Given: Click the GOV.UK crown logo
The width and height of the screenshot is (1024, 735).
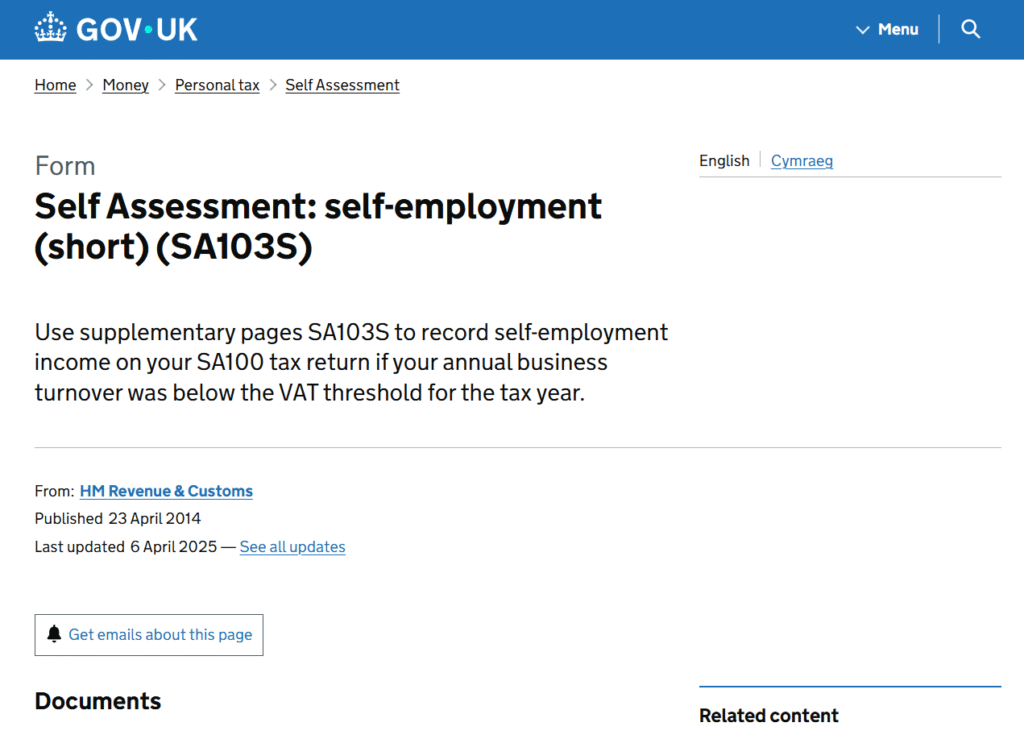Looking at the screenshot, I should tap(50, 29).
